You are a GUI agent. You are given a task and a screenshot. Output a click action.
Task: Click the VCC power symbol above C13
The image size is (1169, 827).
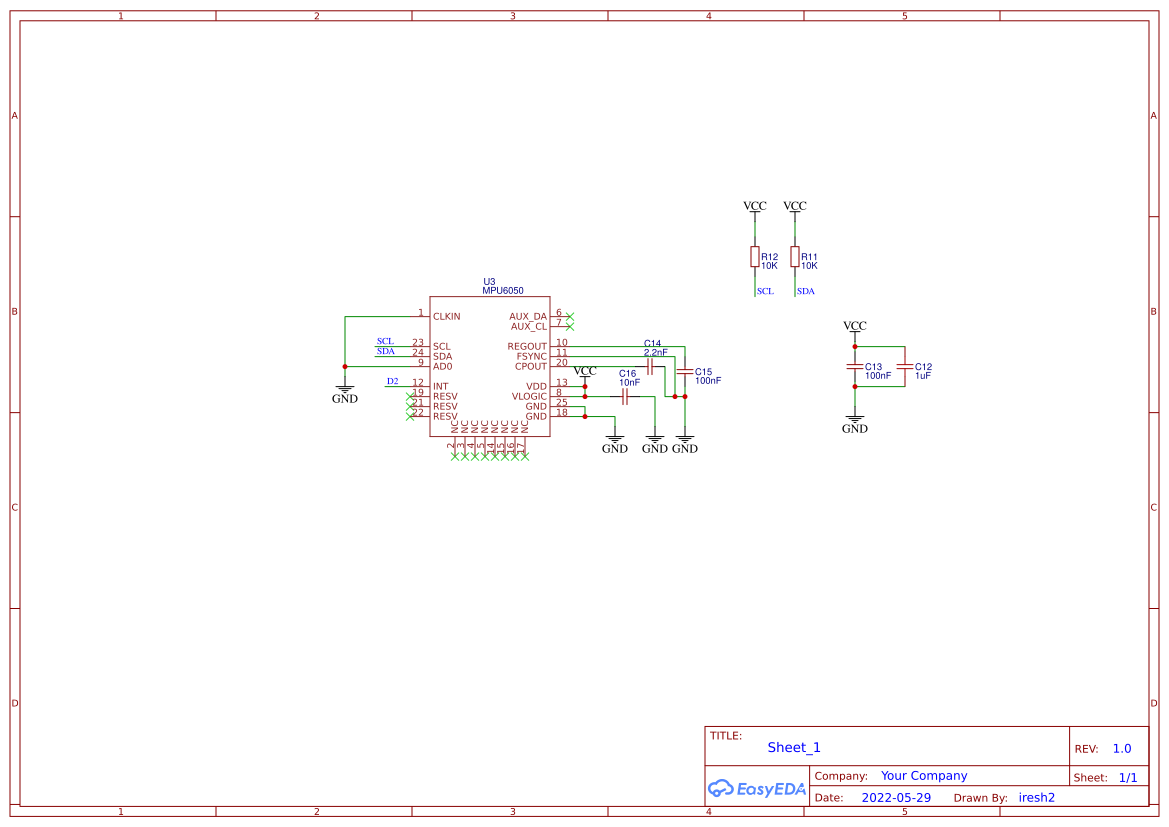(855, 327)
